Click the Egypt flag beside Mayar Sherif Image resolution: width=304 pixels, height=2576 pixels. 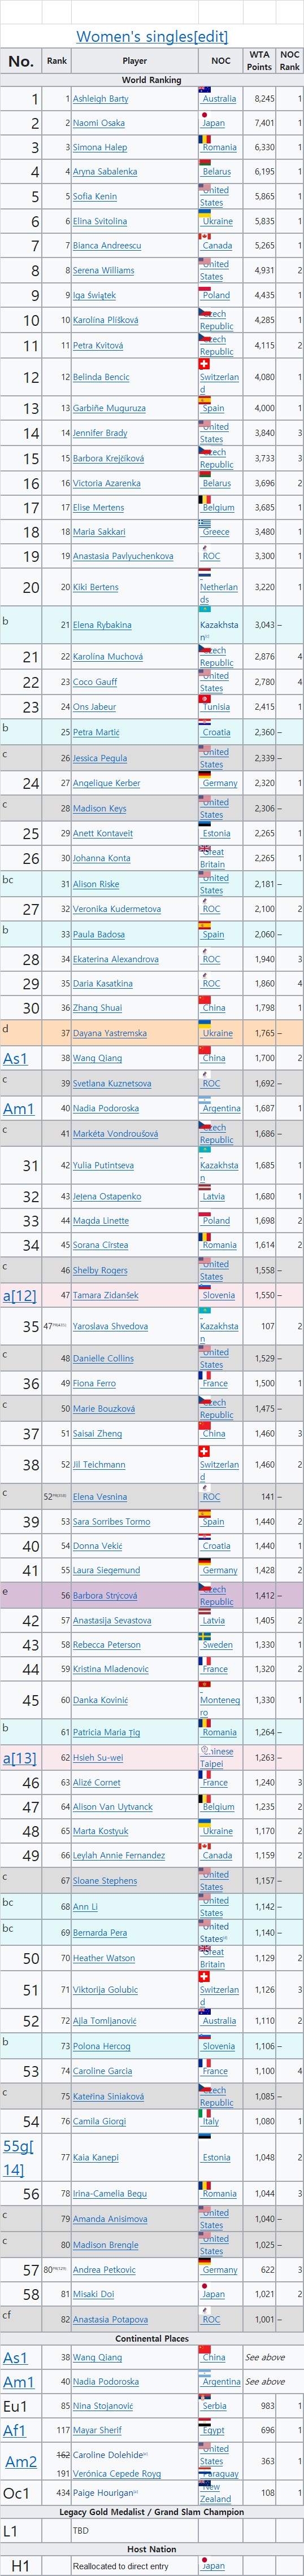tap(204, 2422)
